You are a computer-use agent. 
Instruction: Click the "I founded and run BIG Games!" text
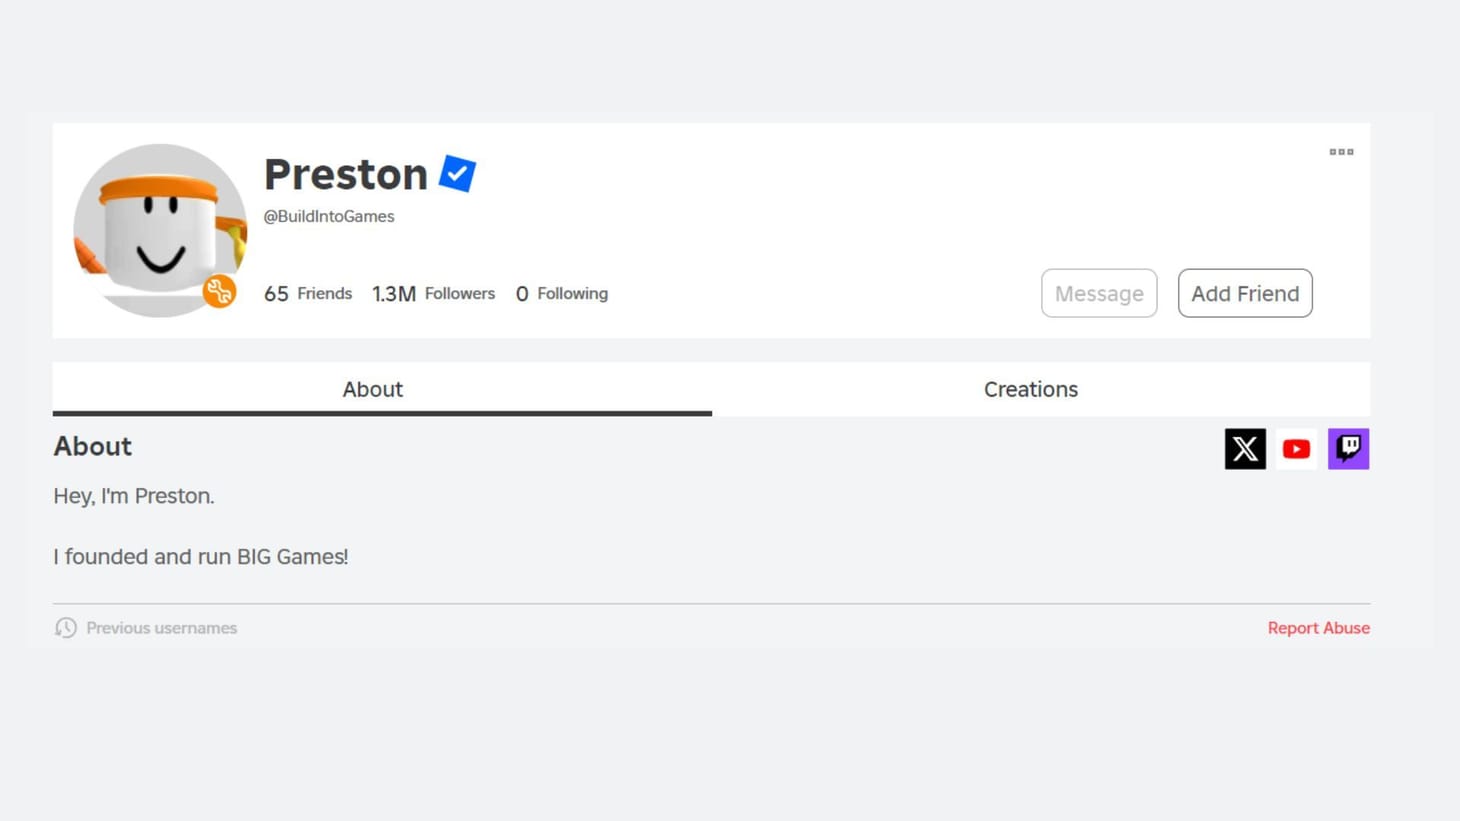[x=201, y=557]
